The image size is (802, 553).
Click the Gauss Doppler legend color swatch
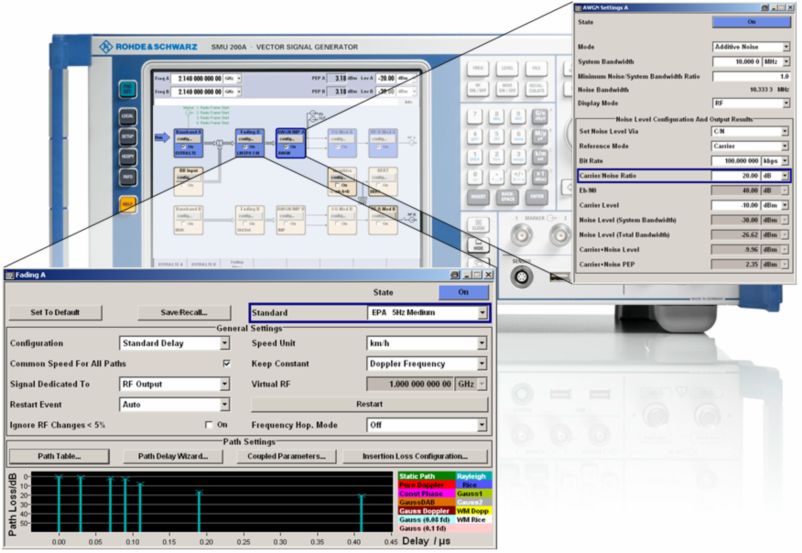click(x=427, y=511)
